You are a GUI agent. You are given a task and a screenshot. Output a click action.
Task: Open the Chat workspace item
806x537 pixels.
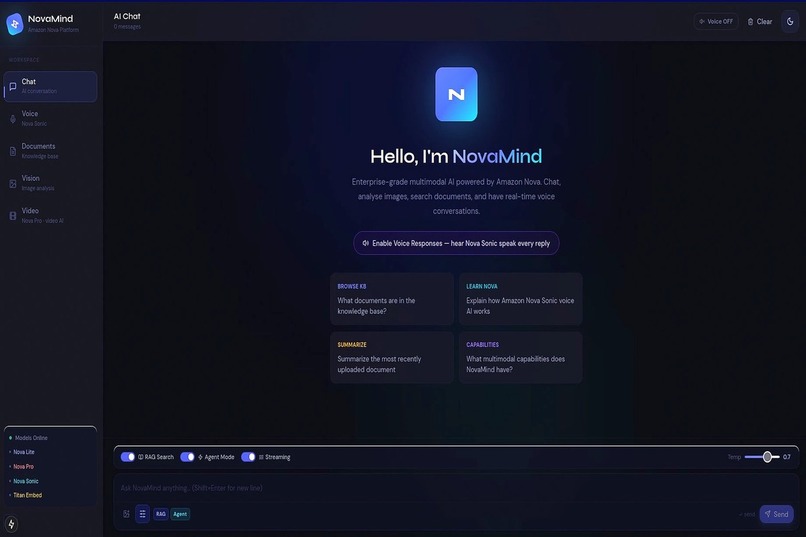pyautogui.click(x=50, y=86)
